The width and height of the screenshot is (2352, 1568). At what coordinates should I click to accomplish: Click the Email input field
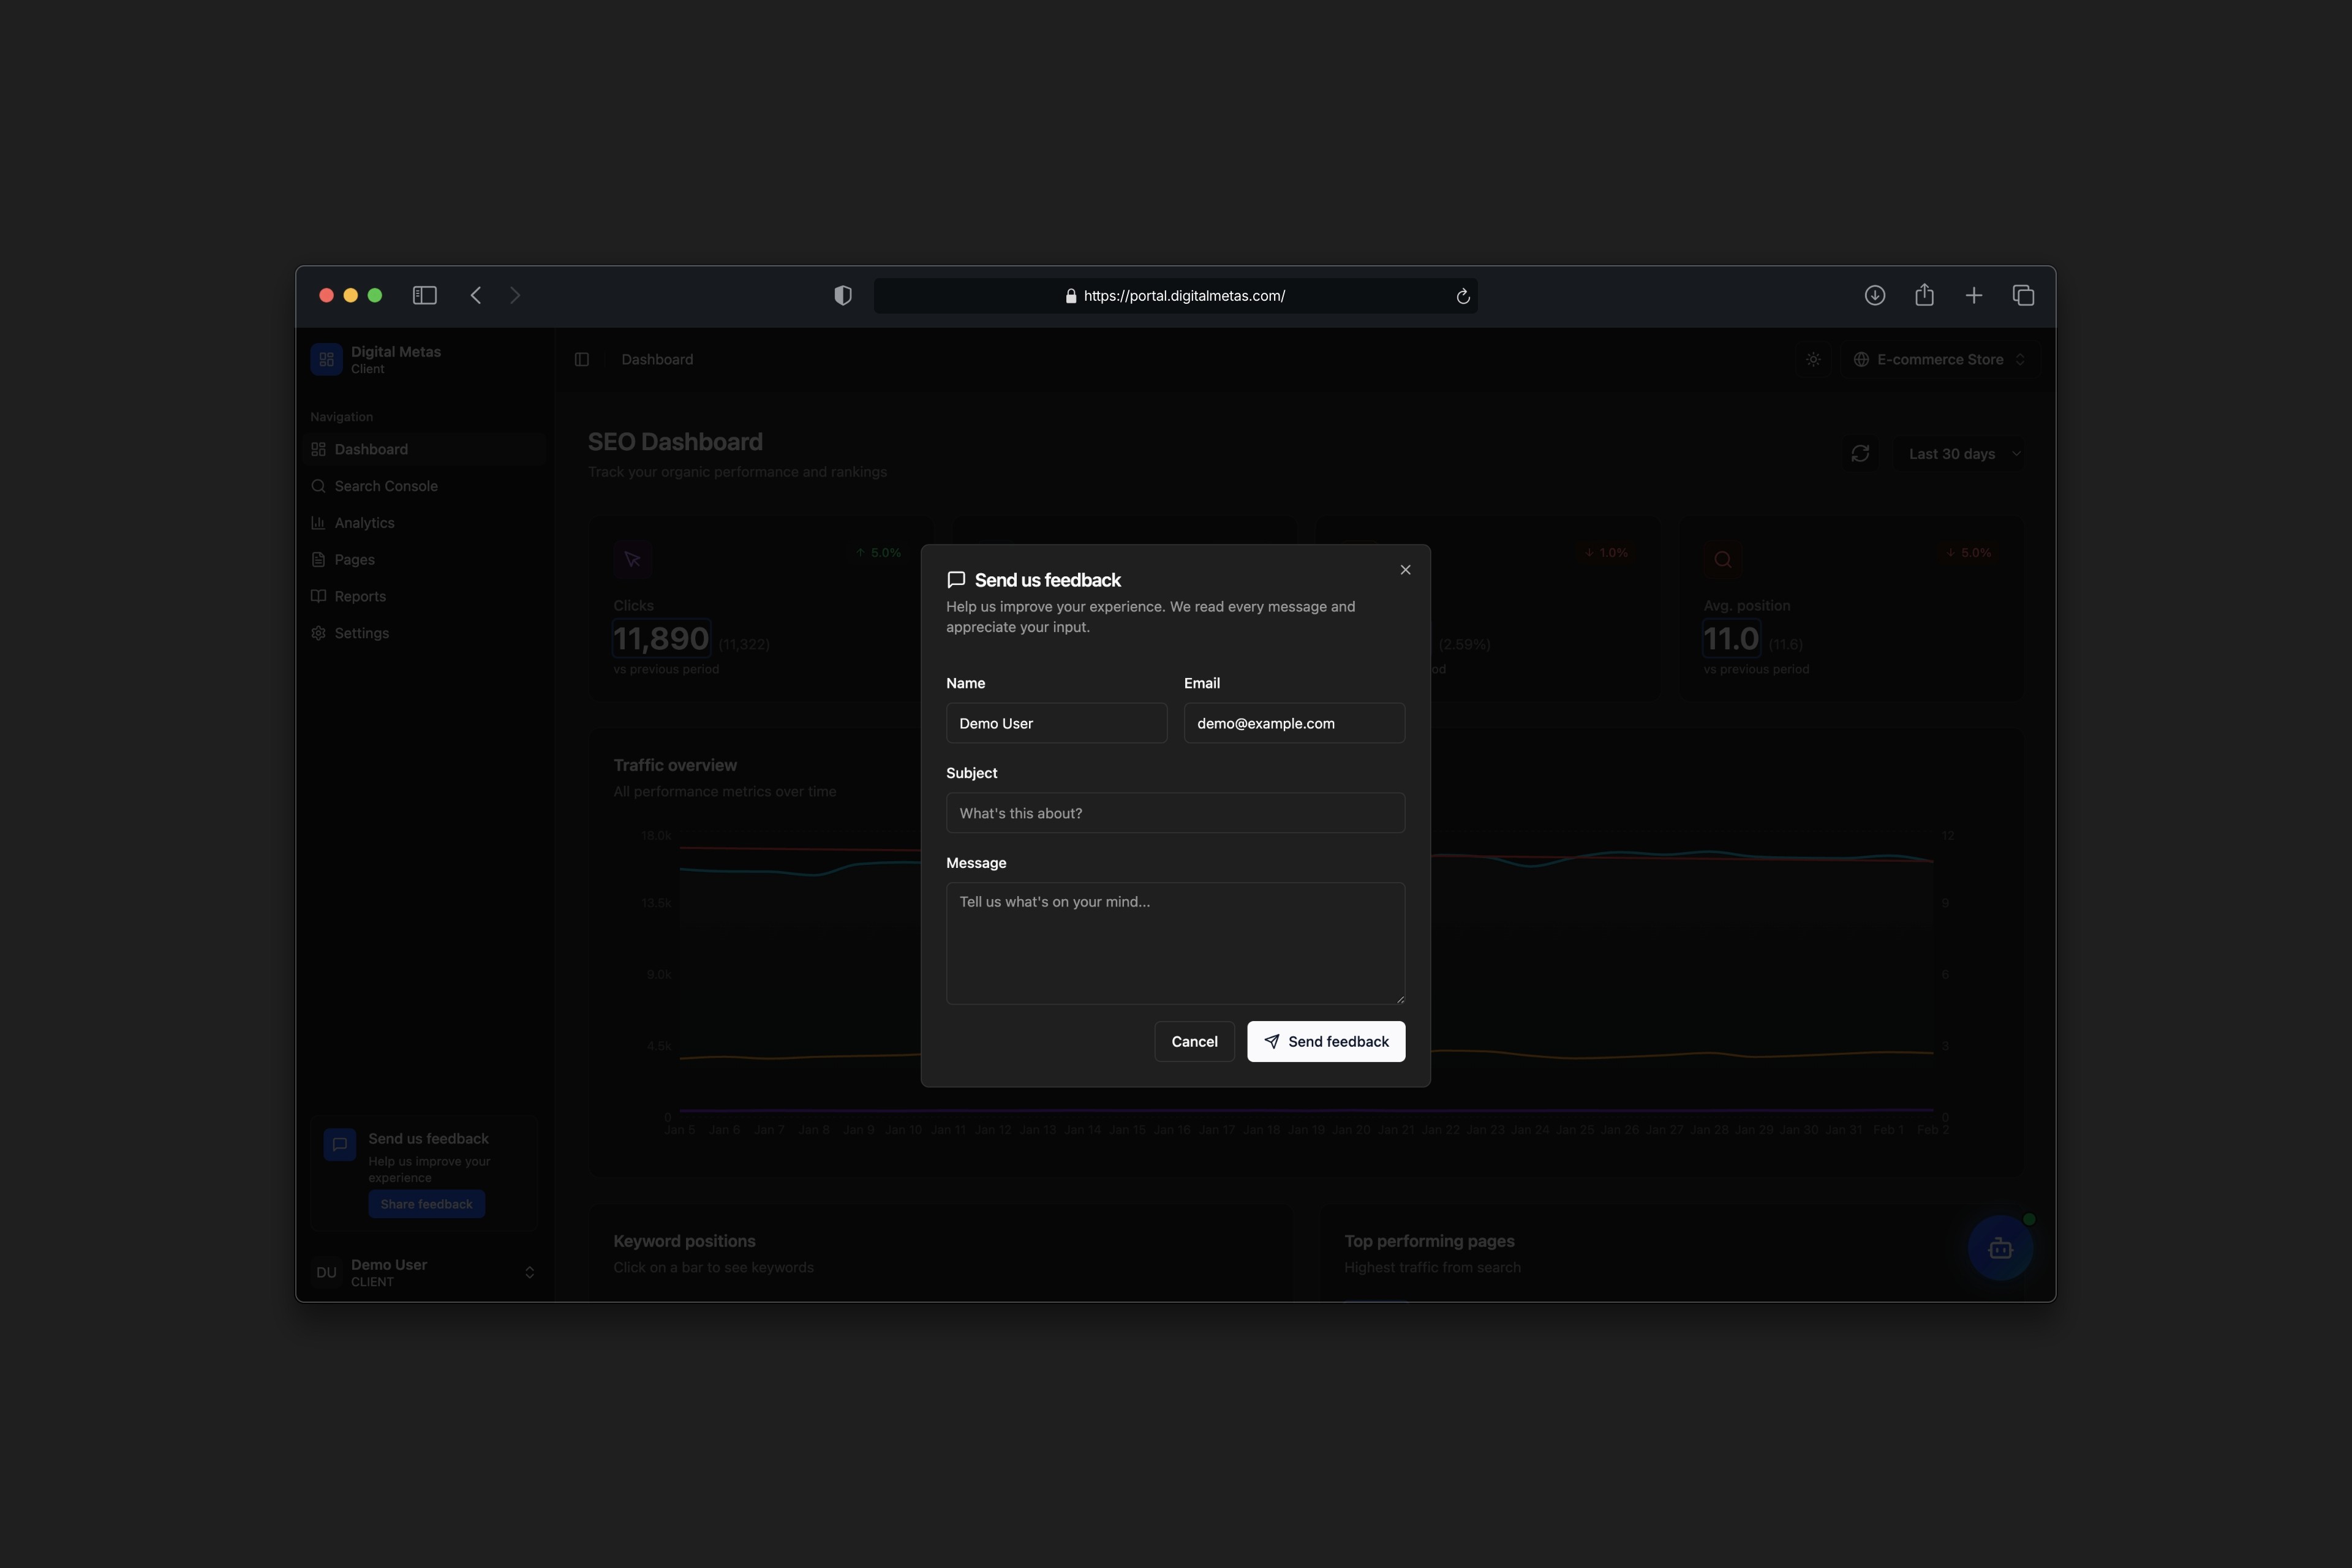coord(1294,723)
